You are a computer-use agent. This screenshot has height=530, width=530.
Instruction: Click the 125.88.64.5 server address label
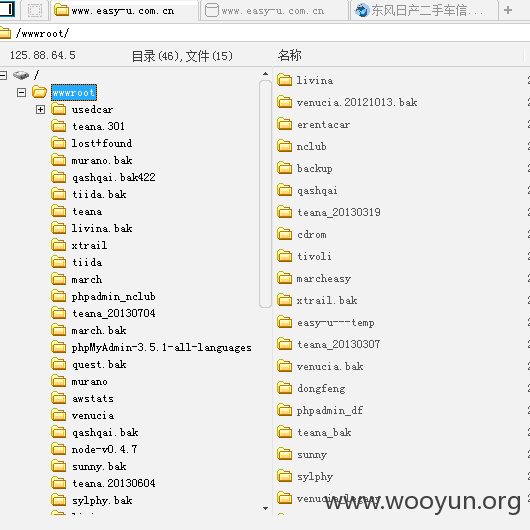[x=43, y=55]
